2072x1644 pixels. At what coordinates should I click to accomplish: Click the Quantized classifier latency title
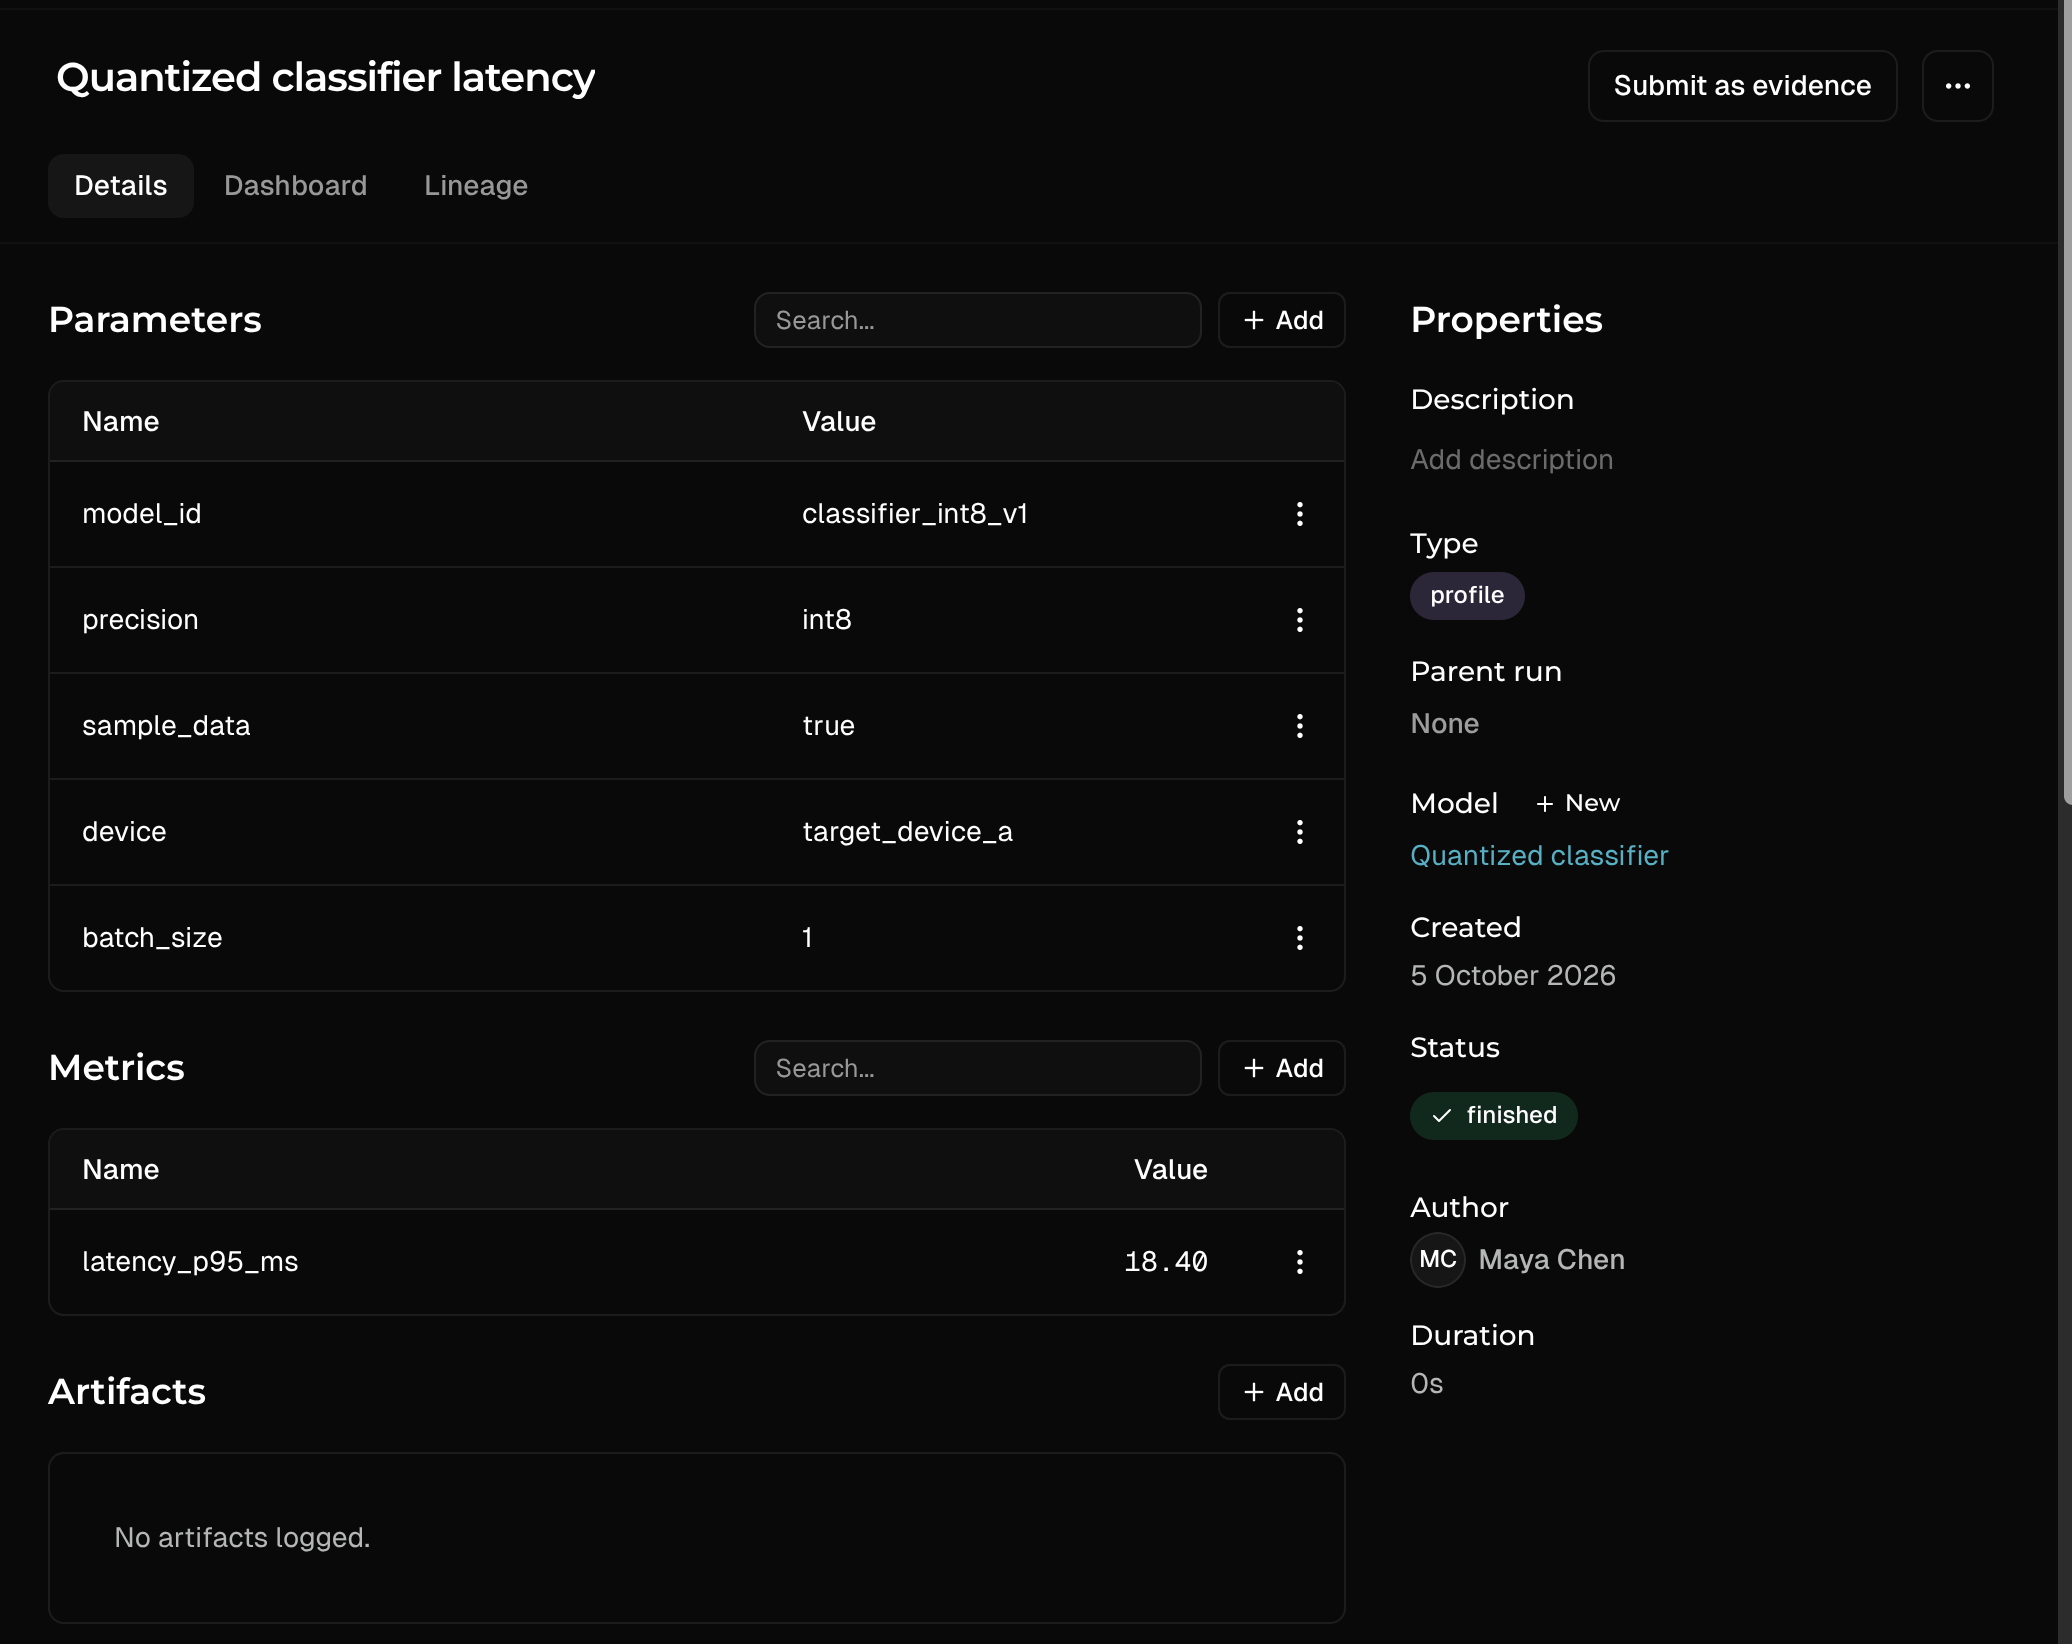(x=325, y=78)
